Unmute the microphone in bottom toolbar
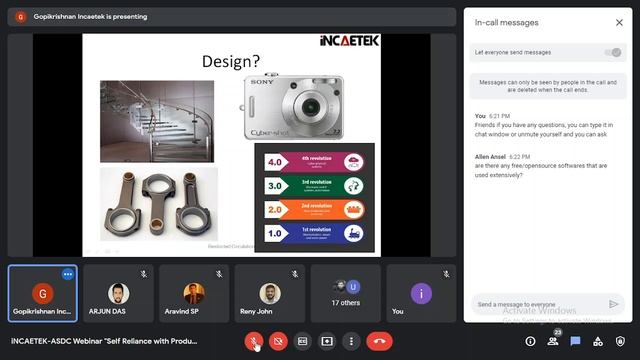The image size is (640, 360). tap(253, 341)
